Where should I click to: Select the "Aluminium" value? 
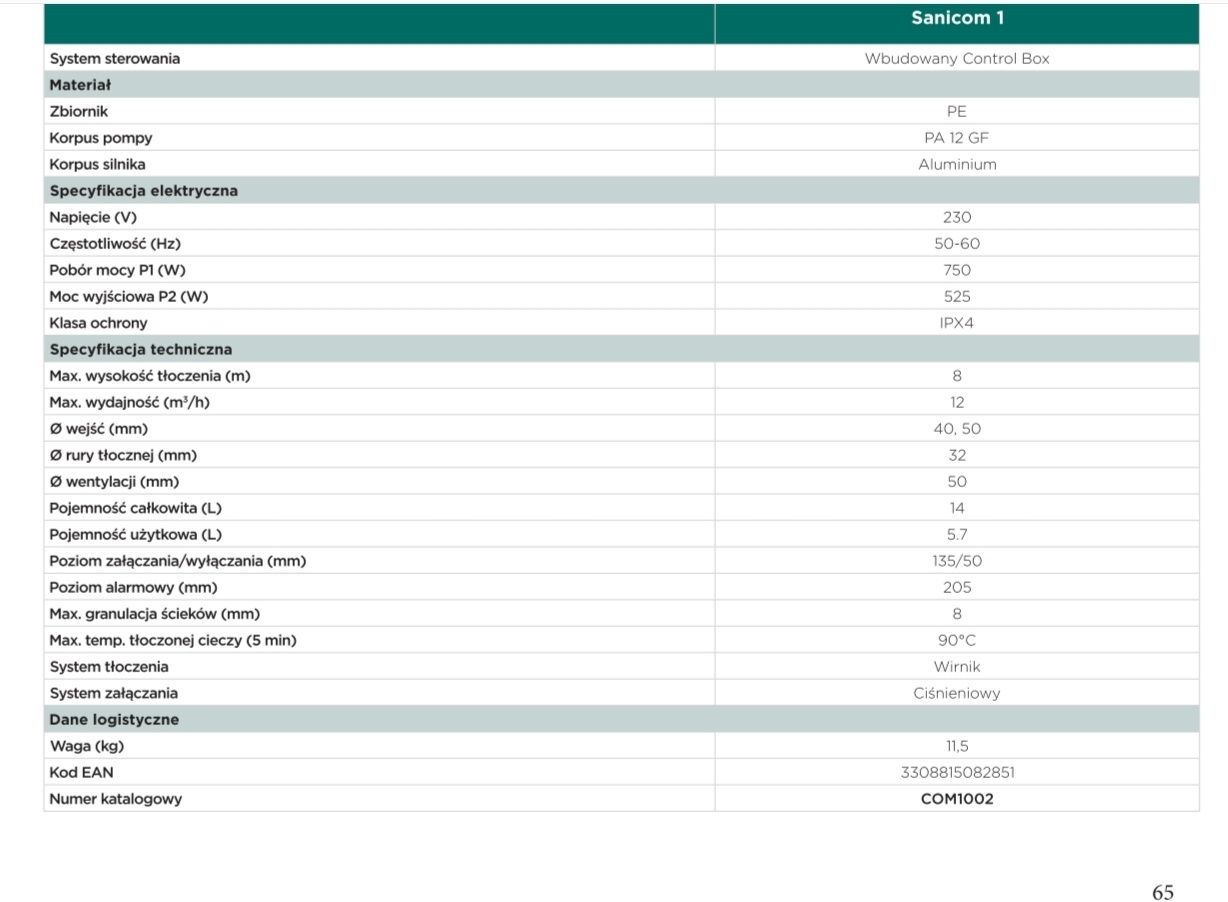[957, 164]
